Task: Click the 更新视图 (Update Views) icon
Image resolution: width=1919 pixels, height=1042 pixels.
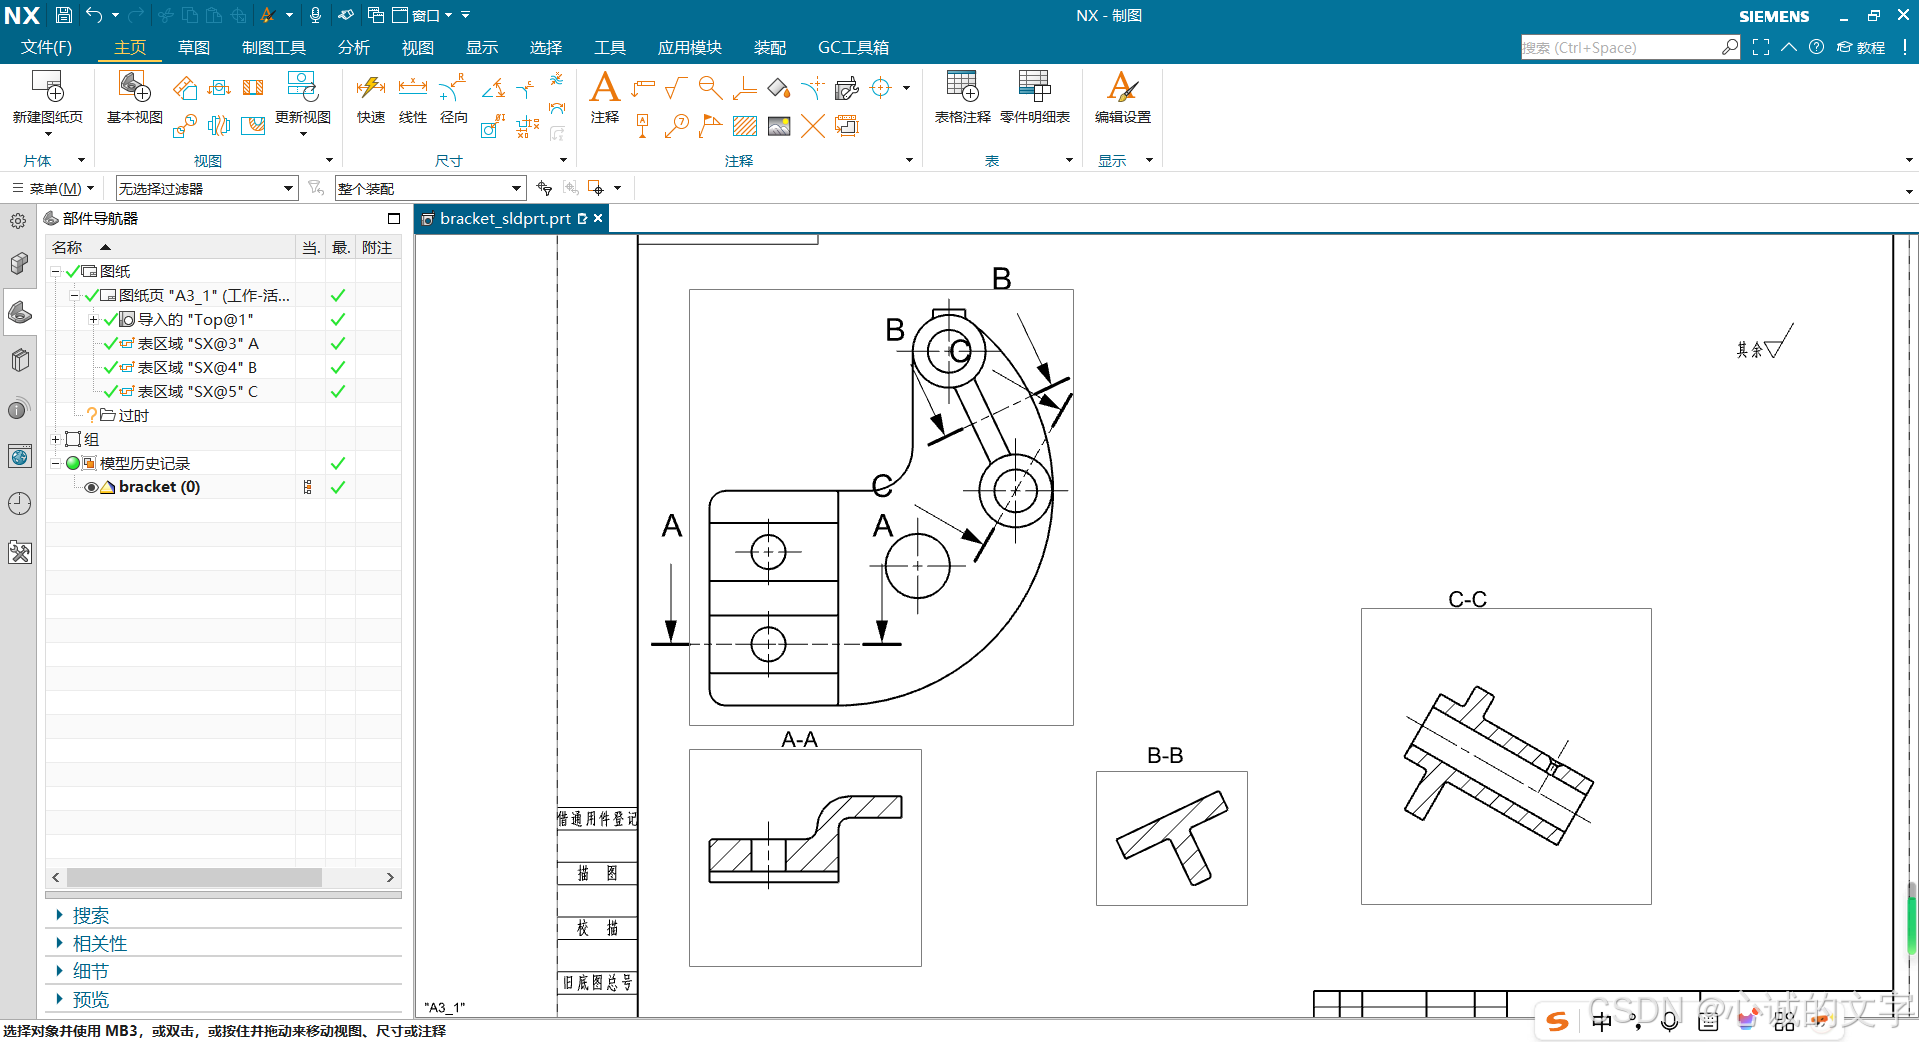Action: pos(302,97)
